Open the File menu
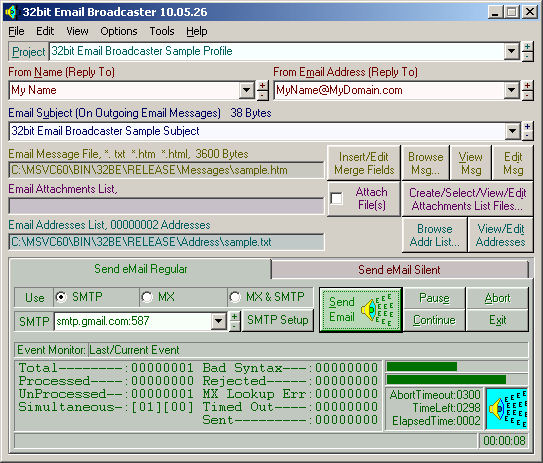This screenshot has height=463, width=543. [16, 32]
